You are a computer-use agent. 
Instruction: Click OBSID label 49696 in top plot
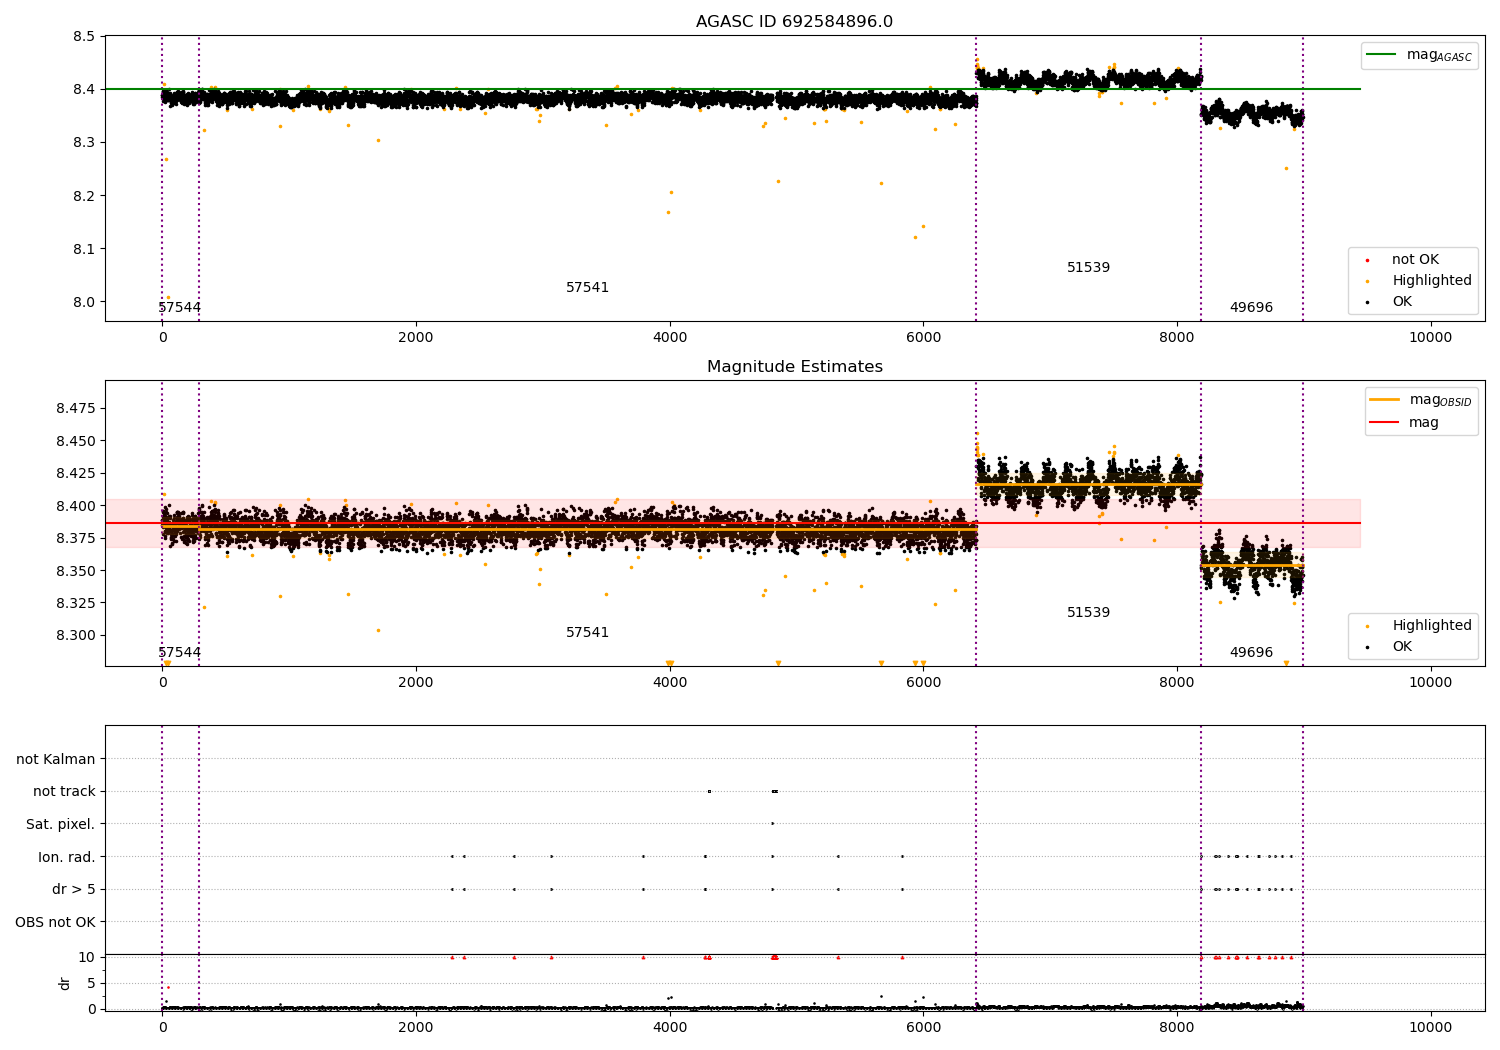point(1251,307)
